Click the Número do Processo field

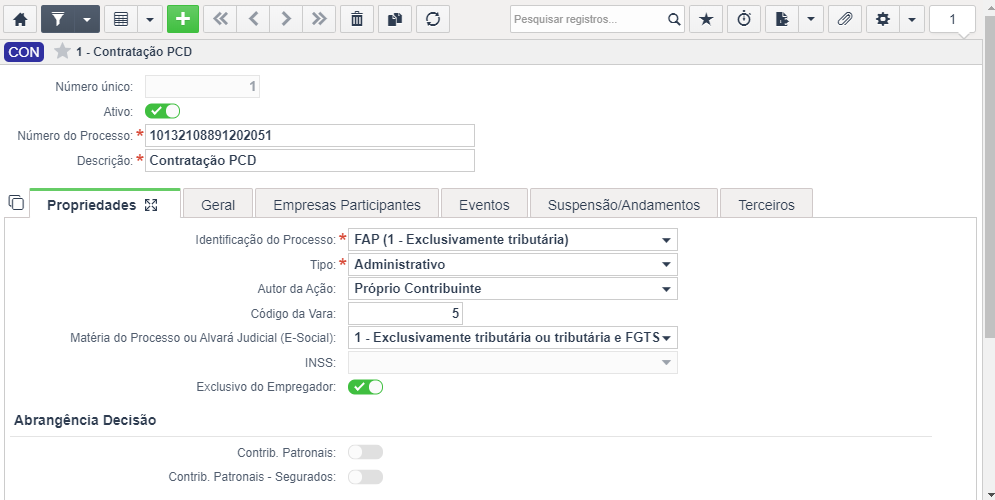coord(310,136)
